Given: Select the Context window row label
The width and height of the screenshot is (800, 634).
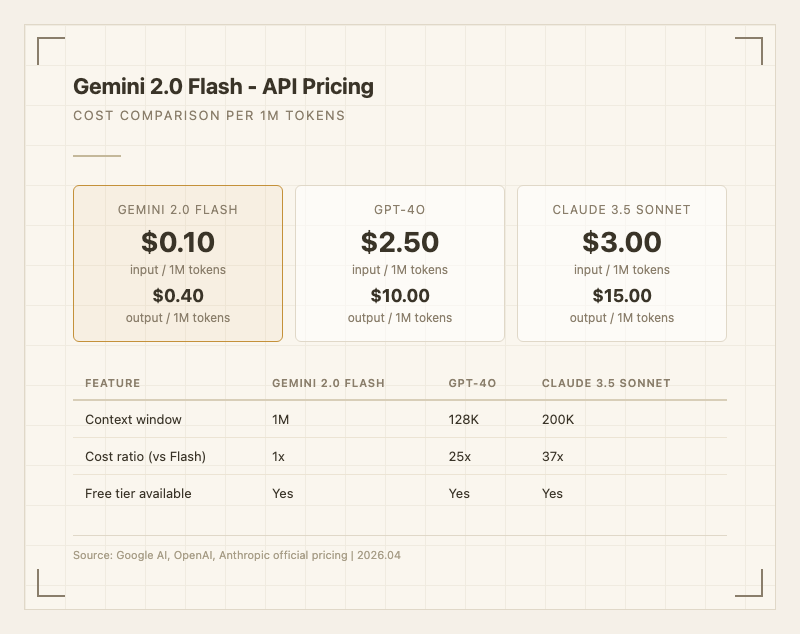Looking at the screenshot, I should point(134,420).
